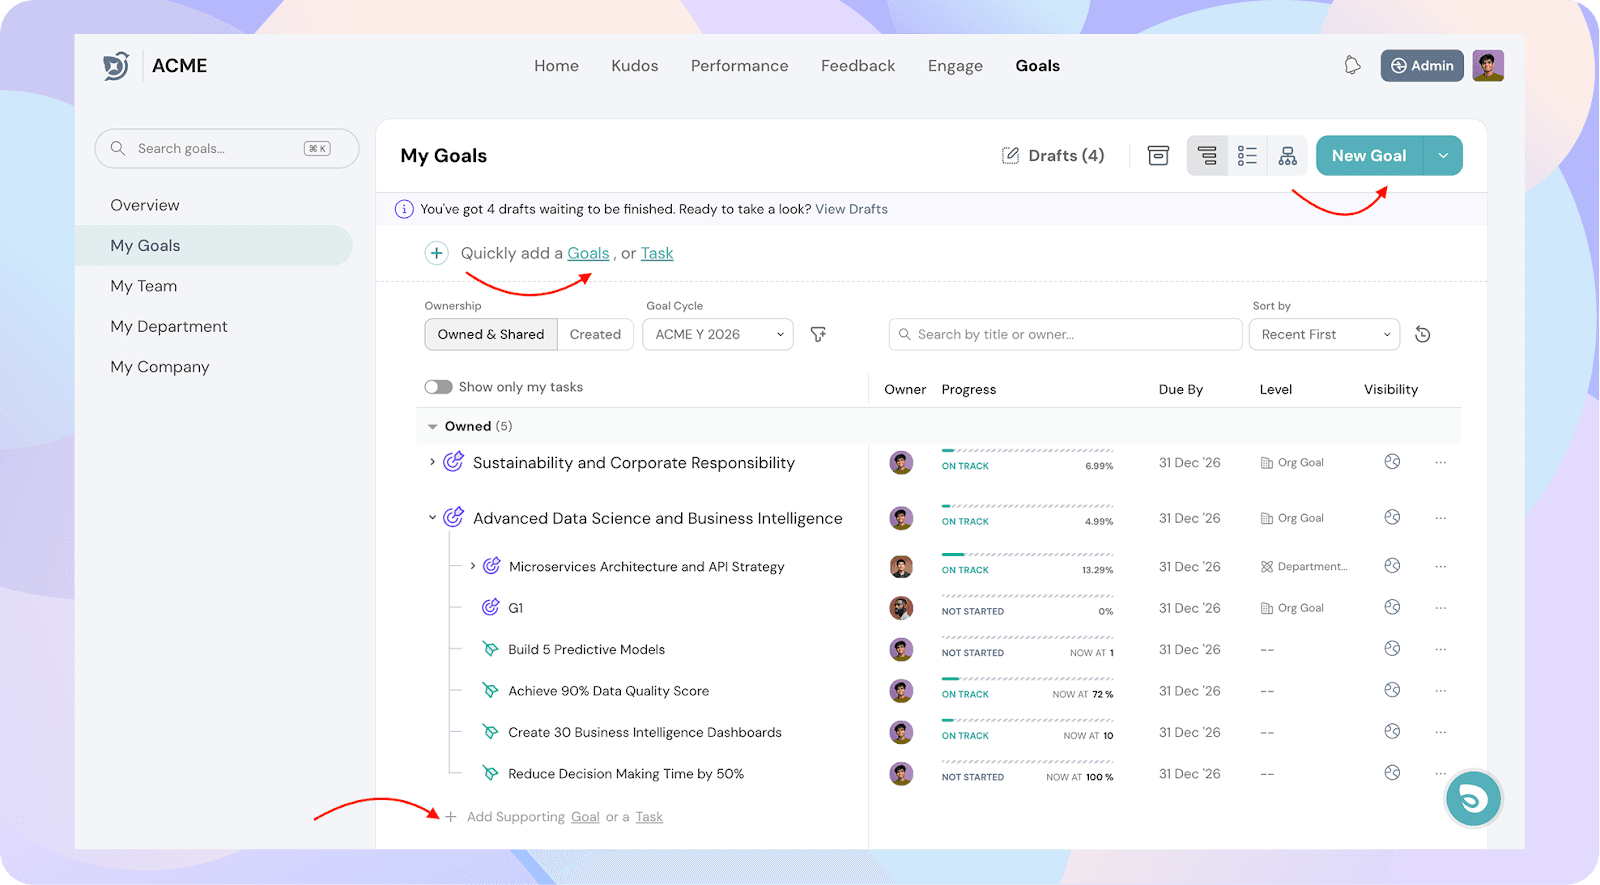Click the filter funnel icon

coord(818,335)
